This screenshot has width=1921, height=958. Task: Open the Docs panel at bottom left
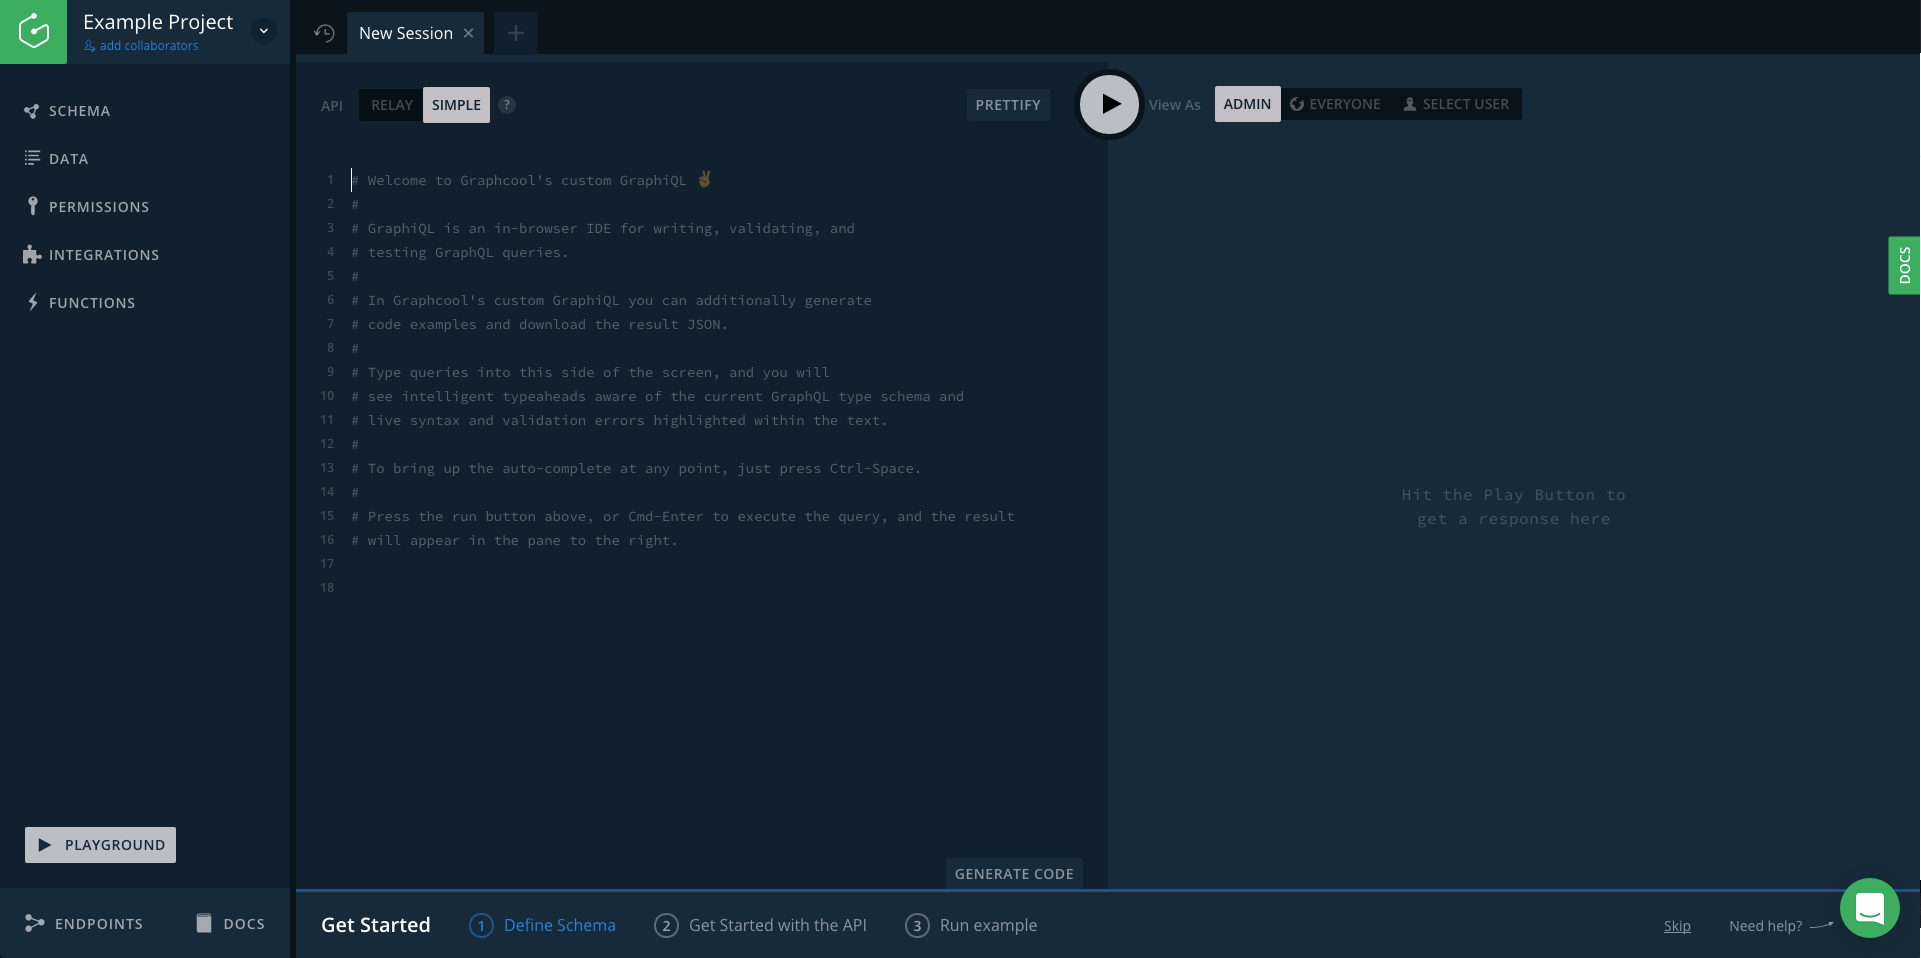coord(230,923)
